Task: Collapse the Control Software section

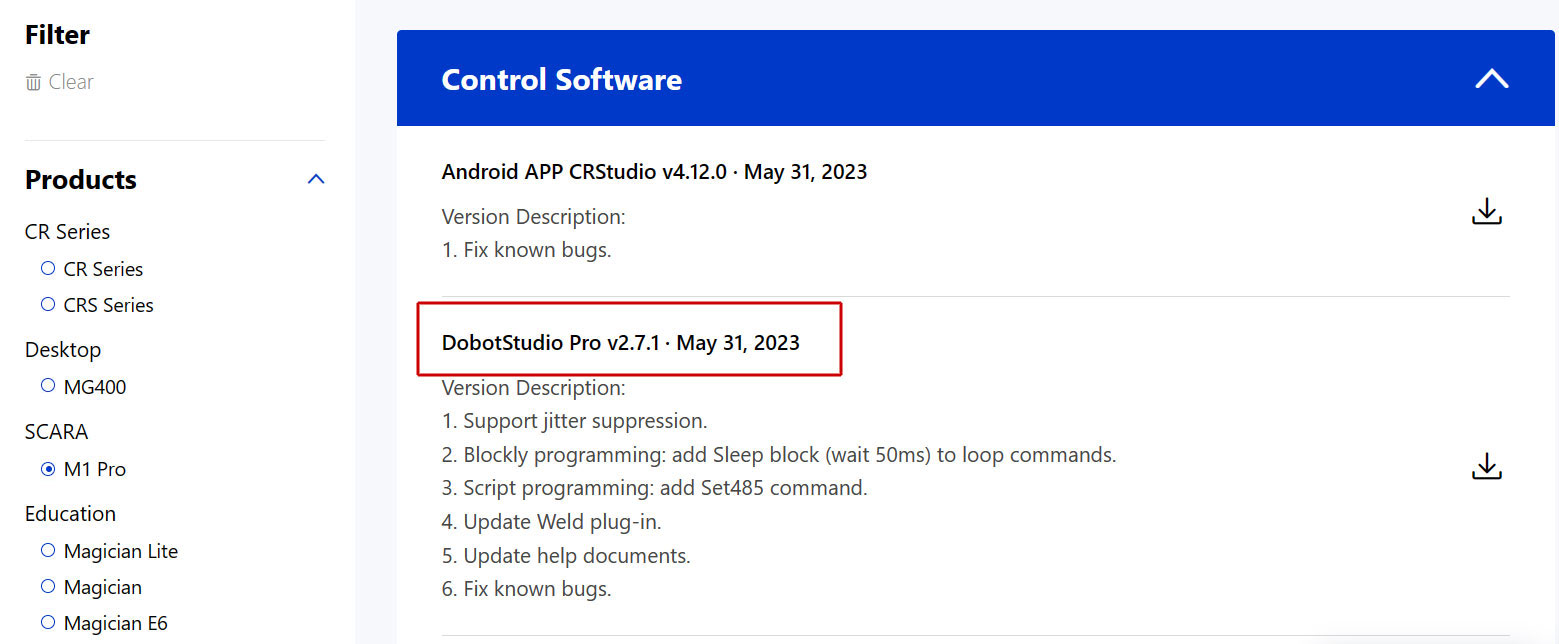Action: pyautogui.click(x=1491, y=79)
